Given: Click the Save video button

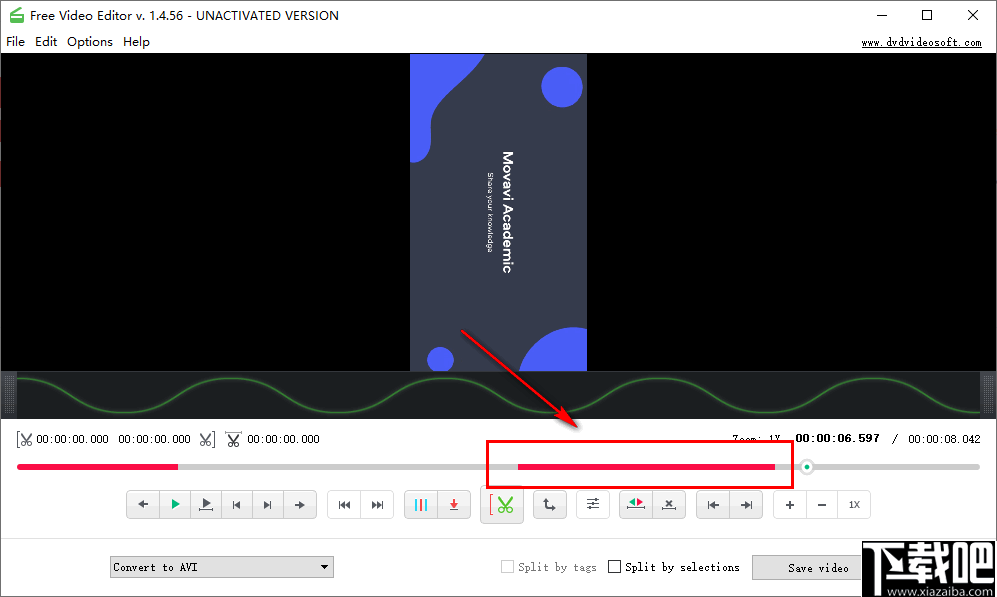Looking at the screenshot, I should pos(812,567).
